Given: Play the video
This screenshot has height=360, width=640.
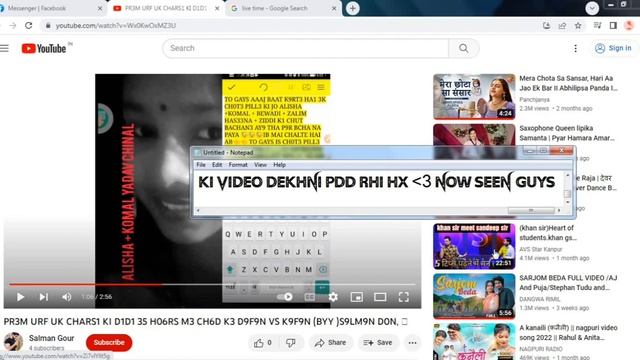Looking at the screenshot, I should coord(20,297).
